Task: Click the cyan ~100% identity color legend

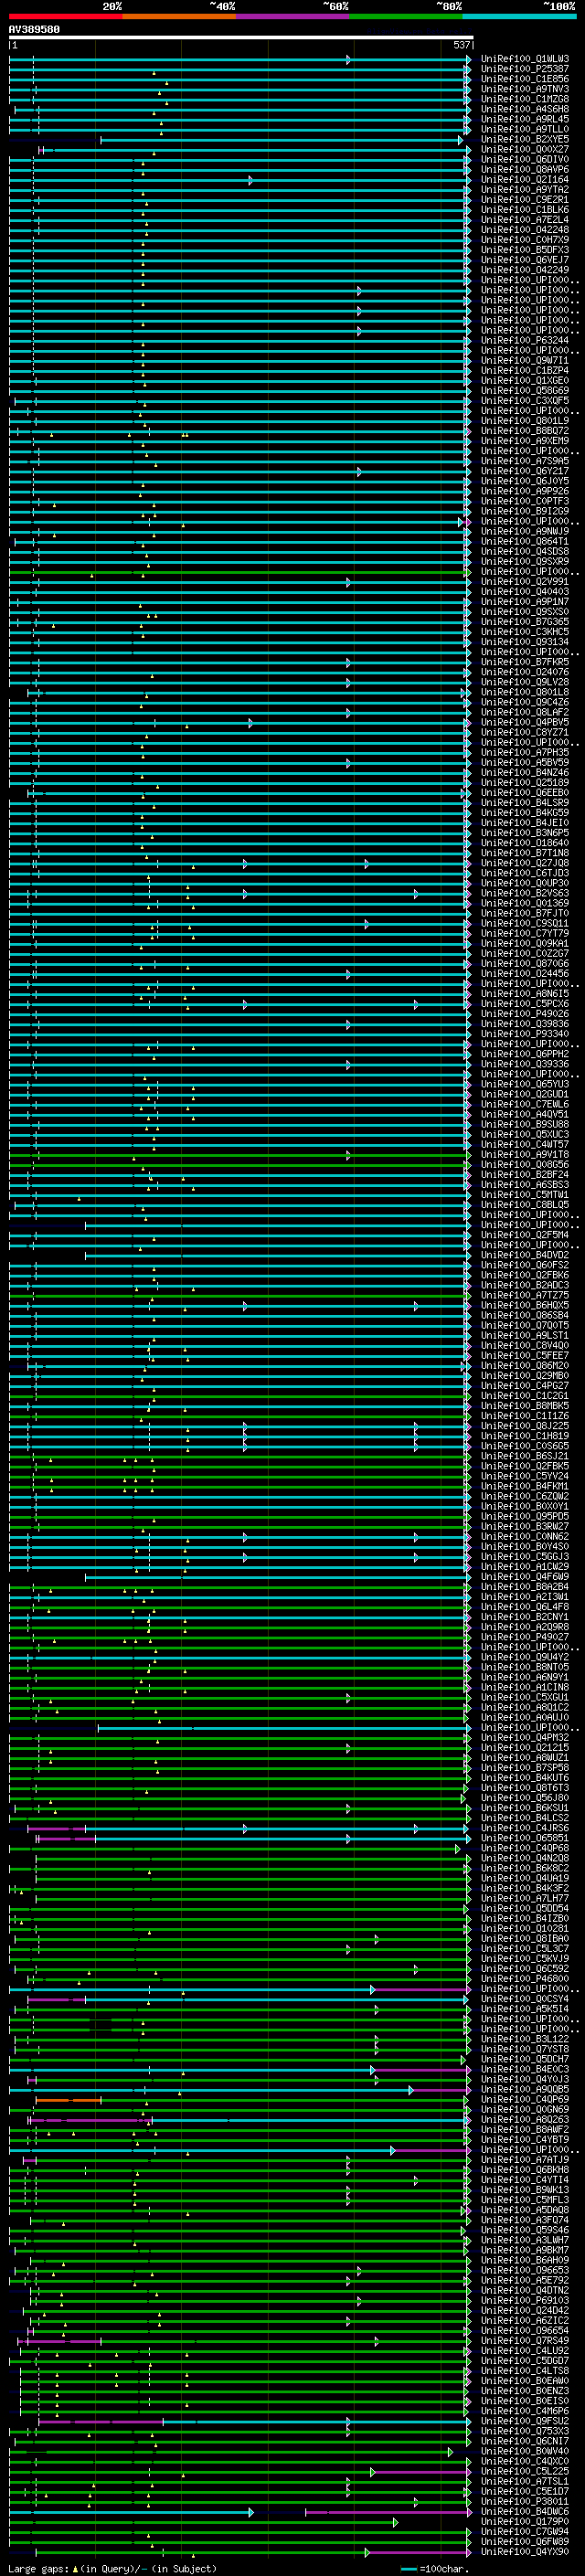Action: tap(519, 16)
